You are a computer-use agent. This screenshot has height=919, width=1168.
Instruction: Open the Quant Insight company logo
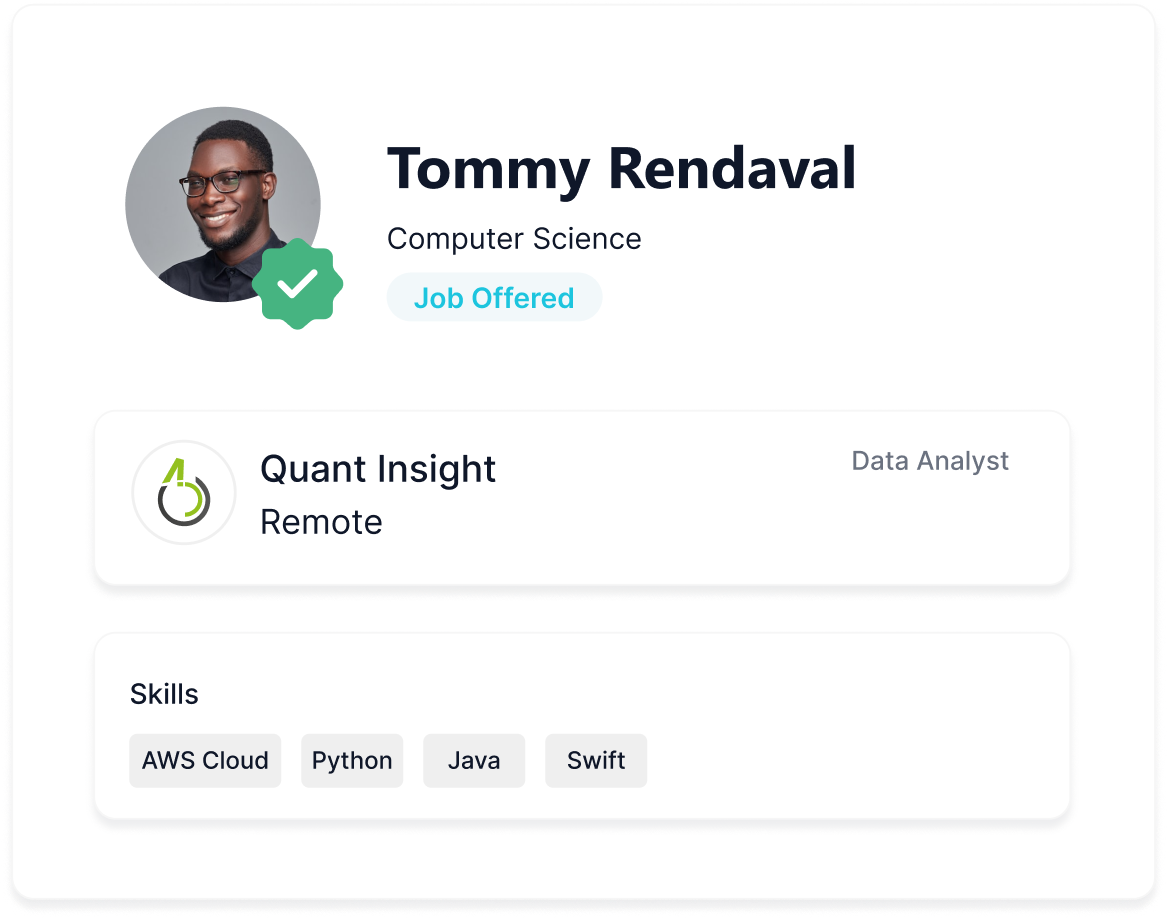tap(184, 492)
